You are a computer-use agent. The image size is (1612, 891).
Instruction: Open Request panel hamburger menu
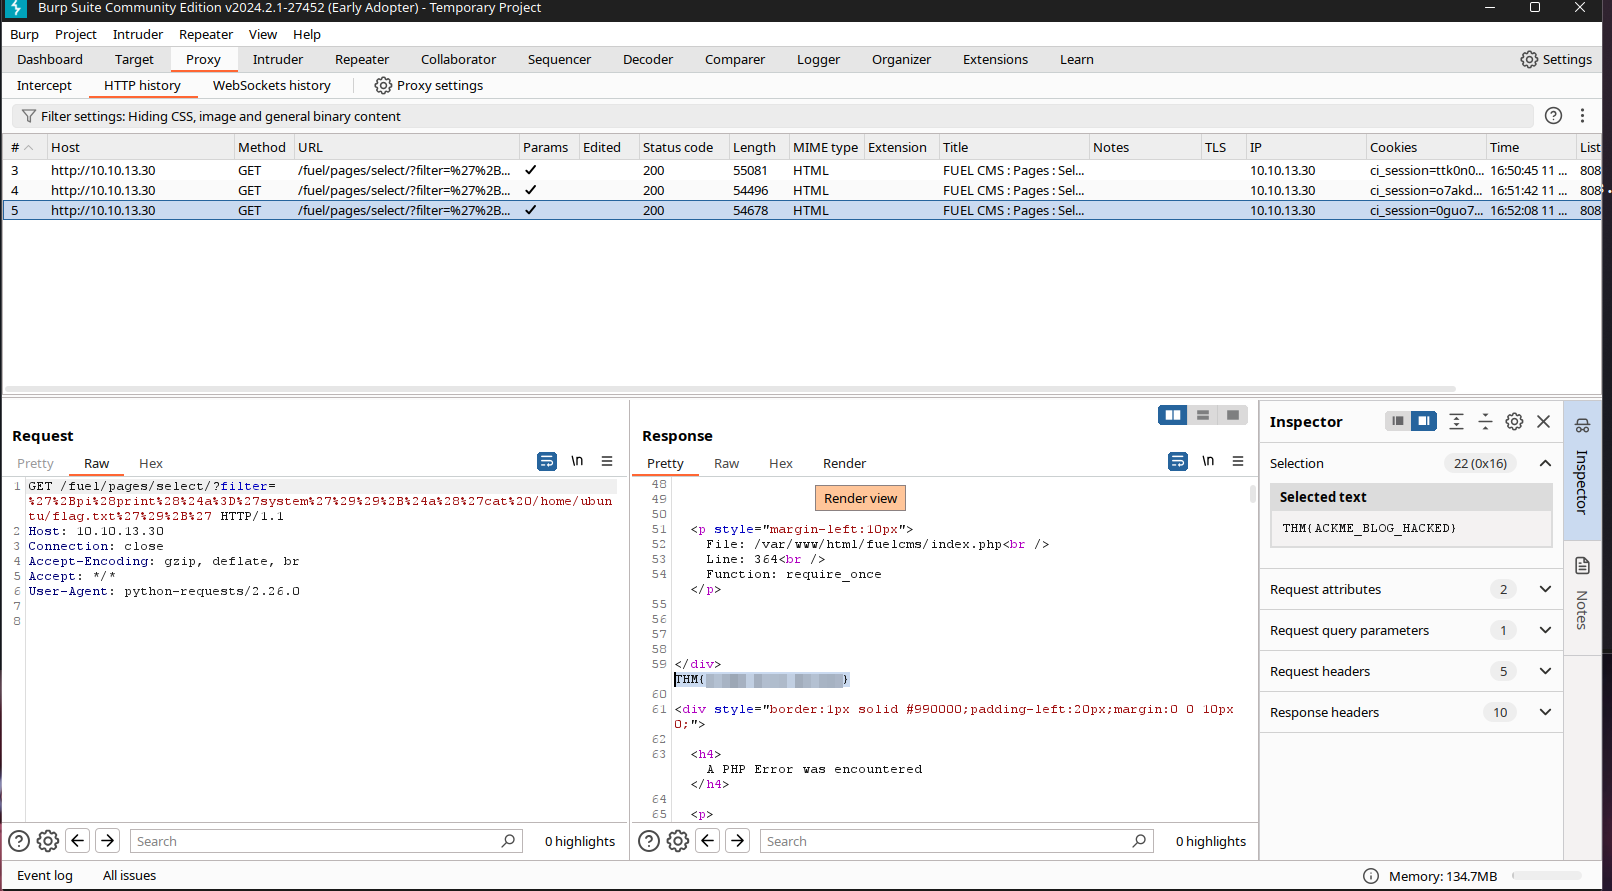coord(607,461)
